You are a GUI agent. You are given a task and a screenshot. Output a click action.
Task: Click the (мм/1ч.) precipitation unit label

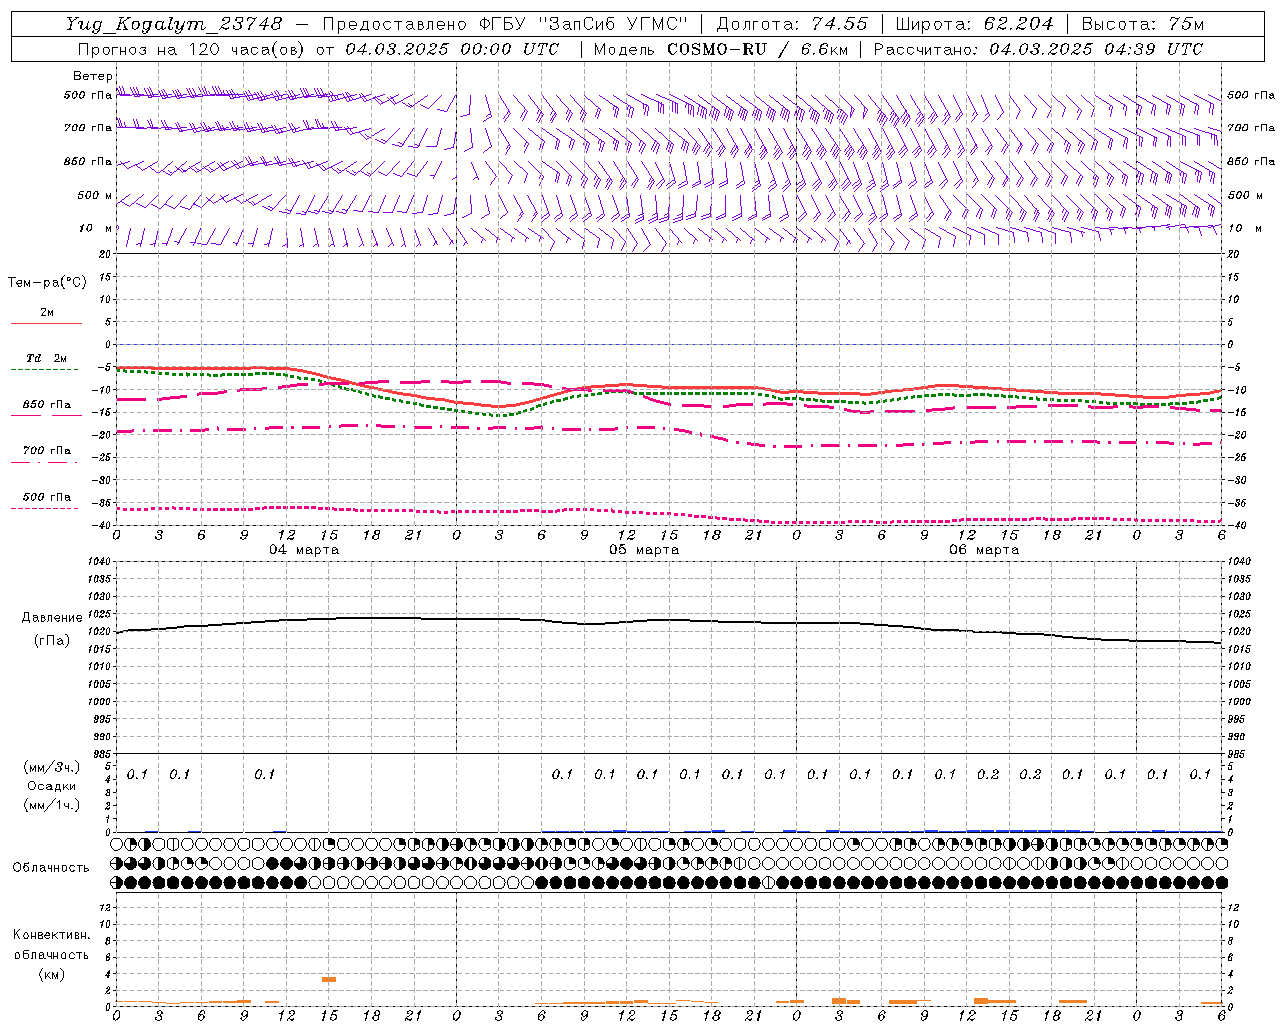coord(52,805)
